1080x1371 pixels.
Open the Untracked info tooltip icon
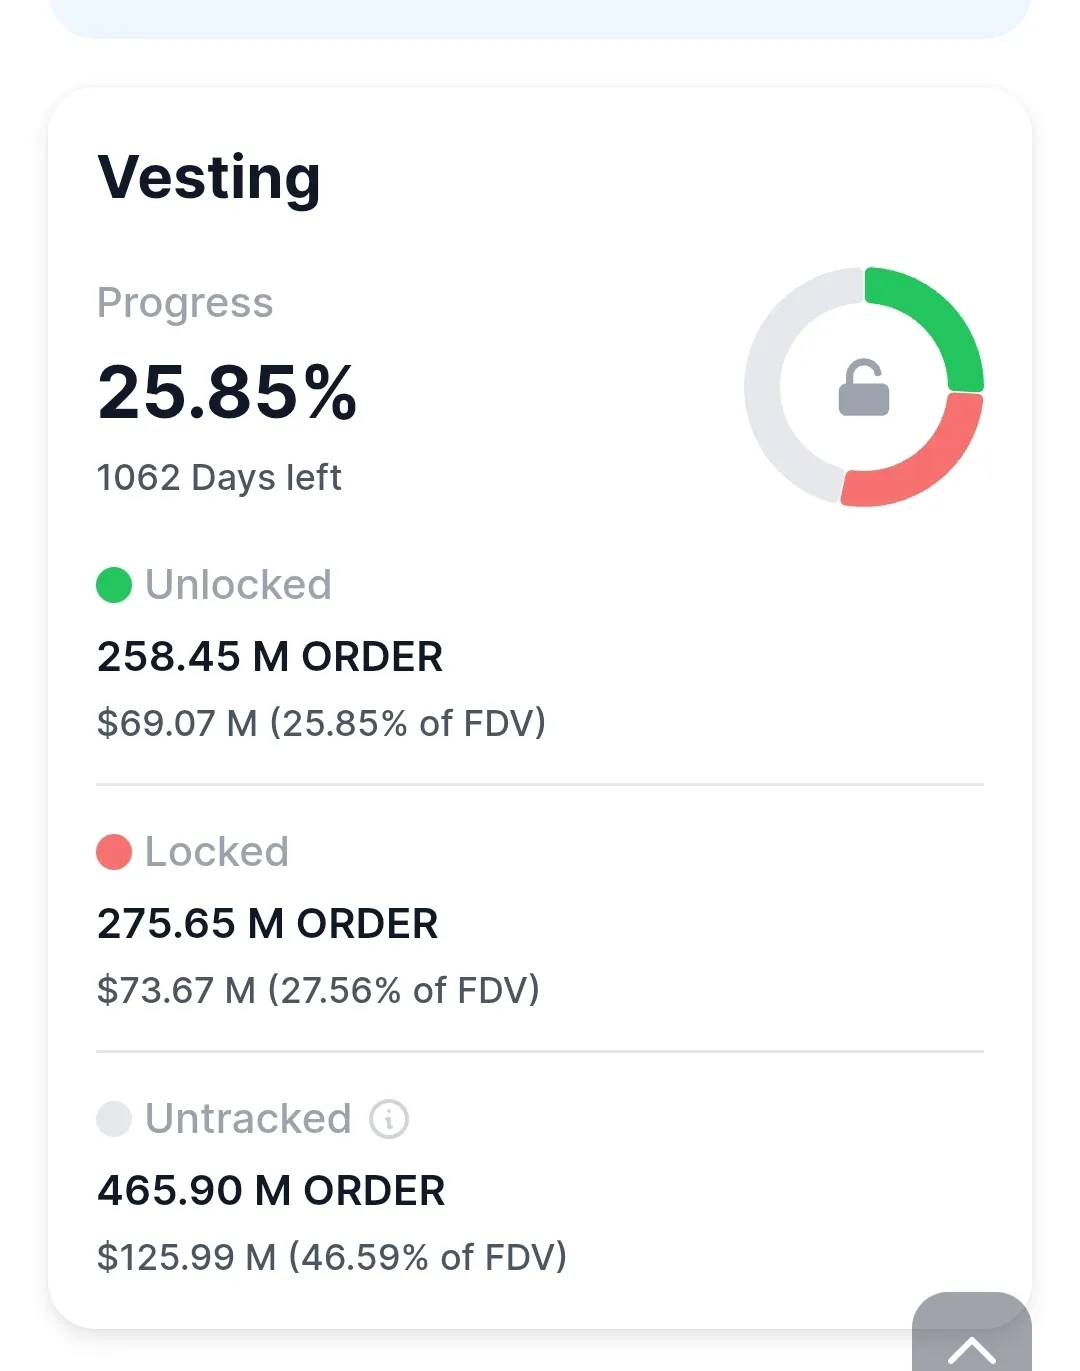coord(389,1119)
